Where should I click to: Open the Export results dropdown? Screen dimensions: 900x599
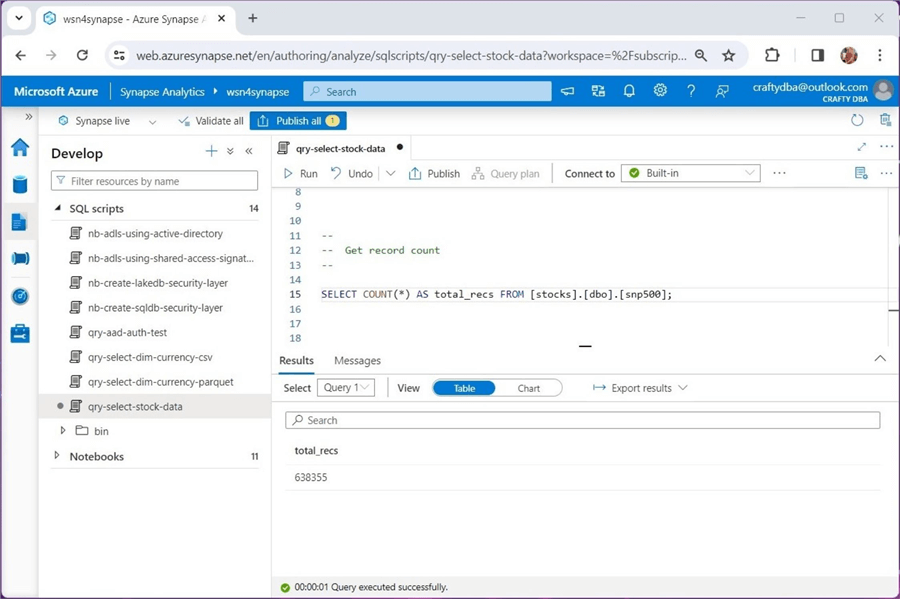(639, 388)
